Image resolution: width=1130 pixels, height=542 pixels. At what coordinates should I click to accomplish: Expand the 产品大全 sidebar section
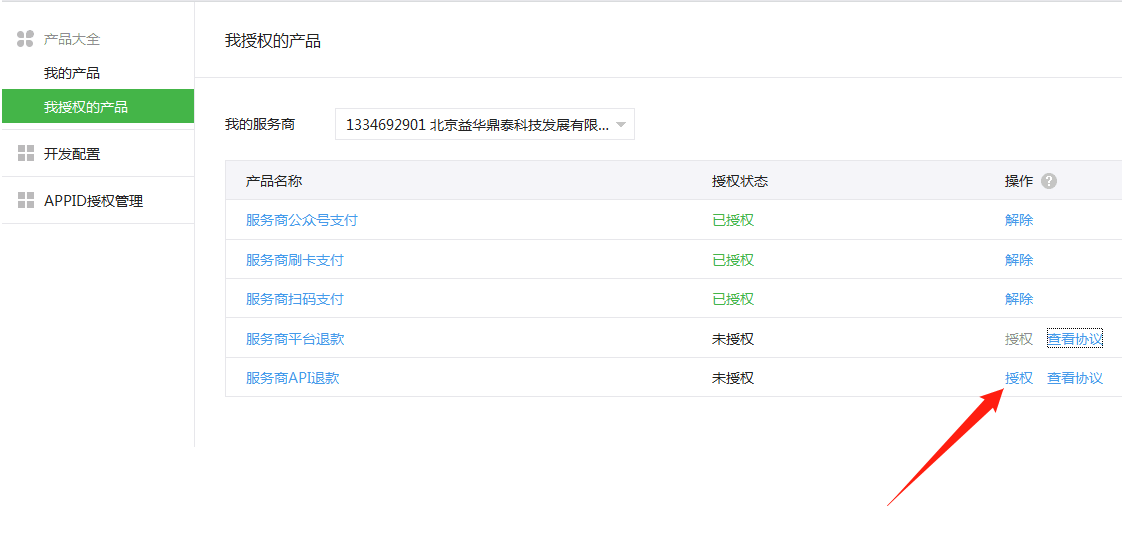pyautogui.click(x=72, y=39)
